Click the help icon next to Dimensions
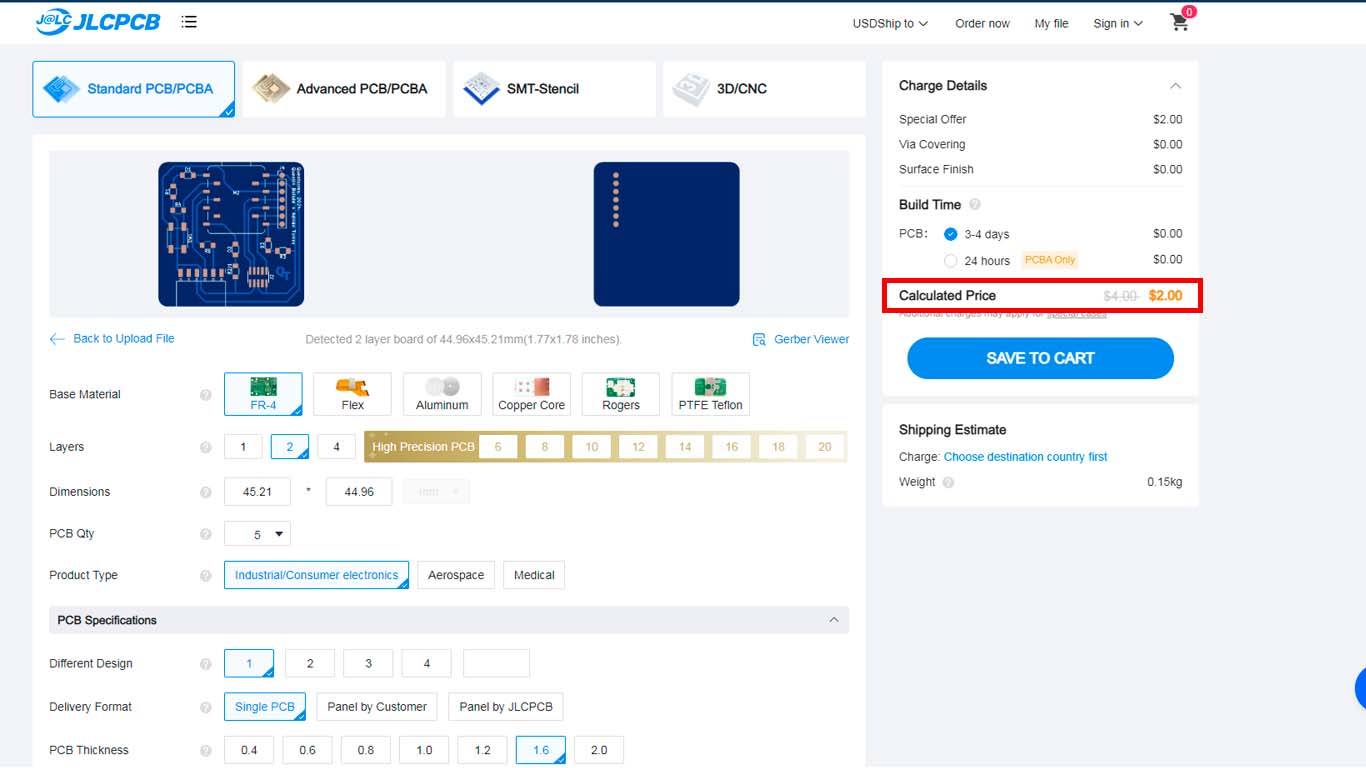This screenshot has height=768, width=1366. click(x=206, y=492)
